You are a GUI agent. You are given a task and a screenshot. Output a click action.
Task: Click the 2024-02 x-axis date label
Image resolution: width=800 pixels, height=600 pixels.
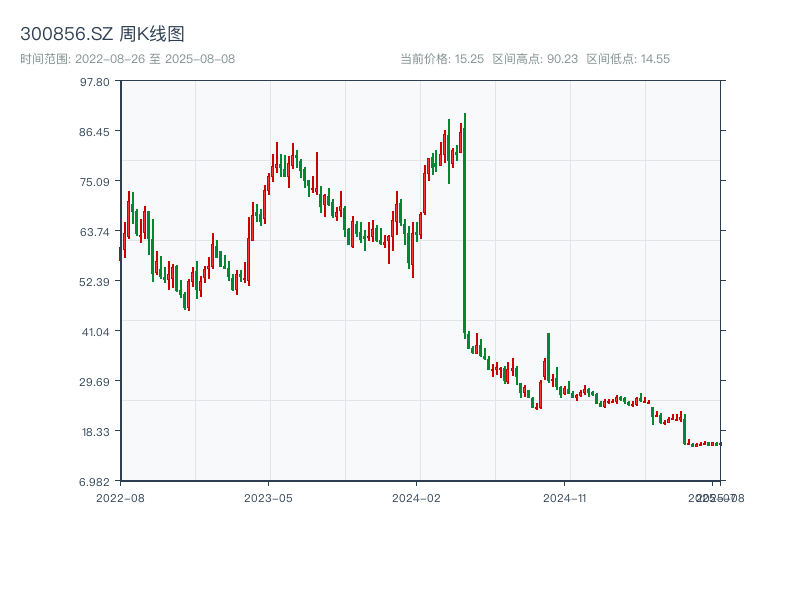(417, 497)
